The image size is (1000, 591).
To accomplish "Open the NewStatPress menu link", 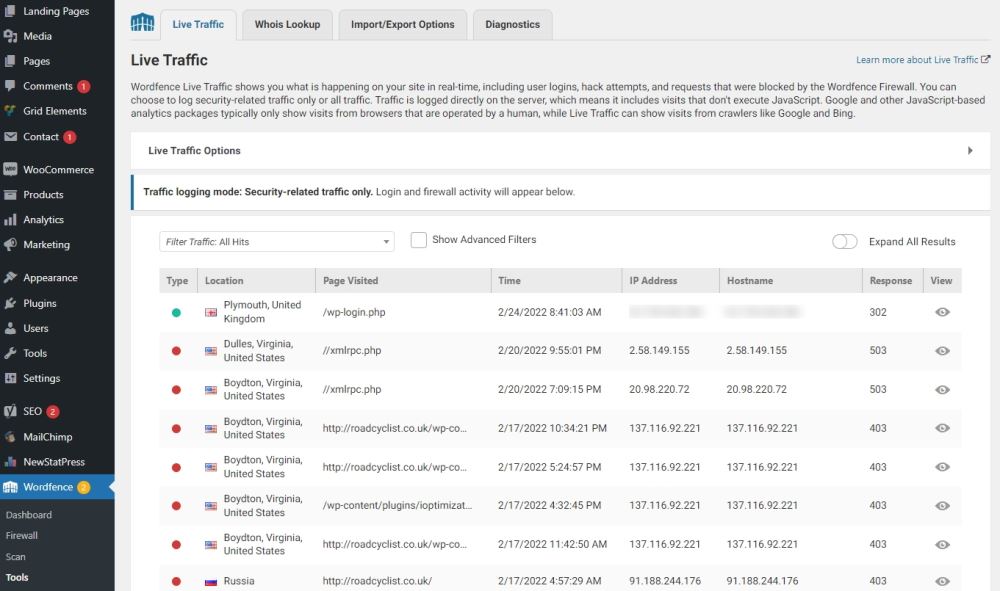I will click(54, 462).
